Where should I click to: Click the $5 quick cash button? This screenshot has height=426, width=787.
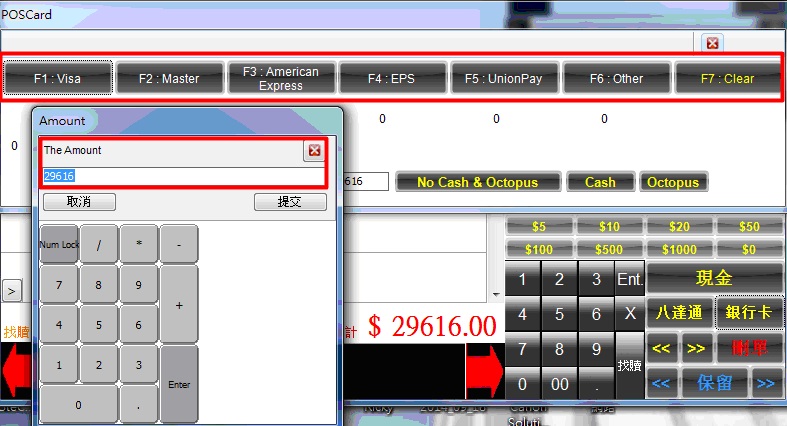(x=539, y=226)
